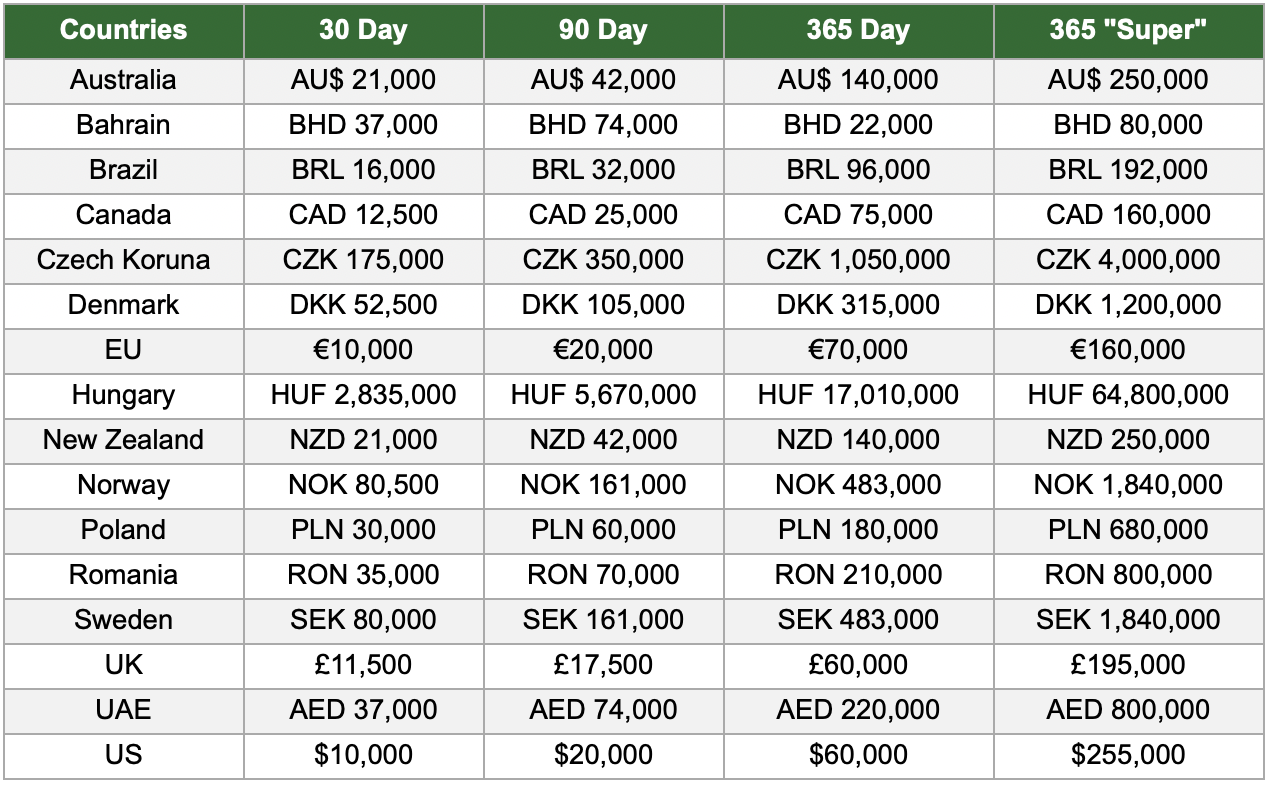Select the SEK 483,000 cell

tap(858, 620)
